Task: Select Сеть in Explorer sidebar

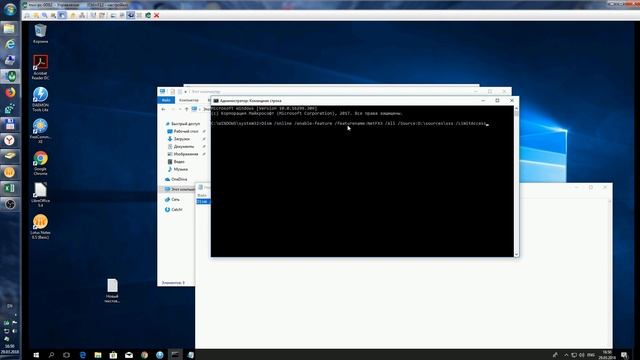Action: [172, 200]
